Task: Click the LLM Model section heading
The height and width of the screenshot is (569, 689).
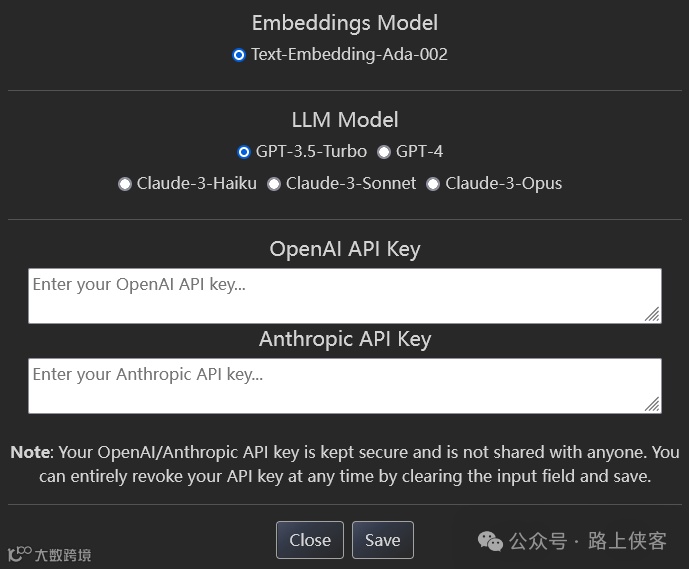Action: point(344,120)
